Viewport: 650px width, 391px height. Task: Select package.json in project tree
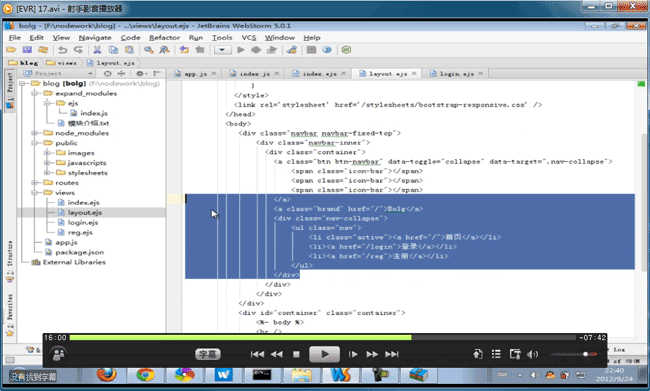[80, 252]
